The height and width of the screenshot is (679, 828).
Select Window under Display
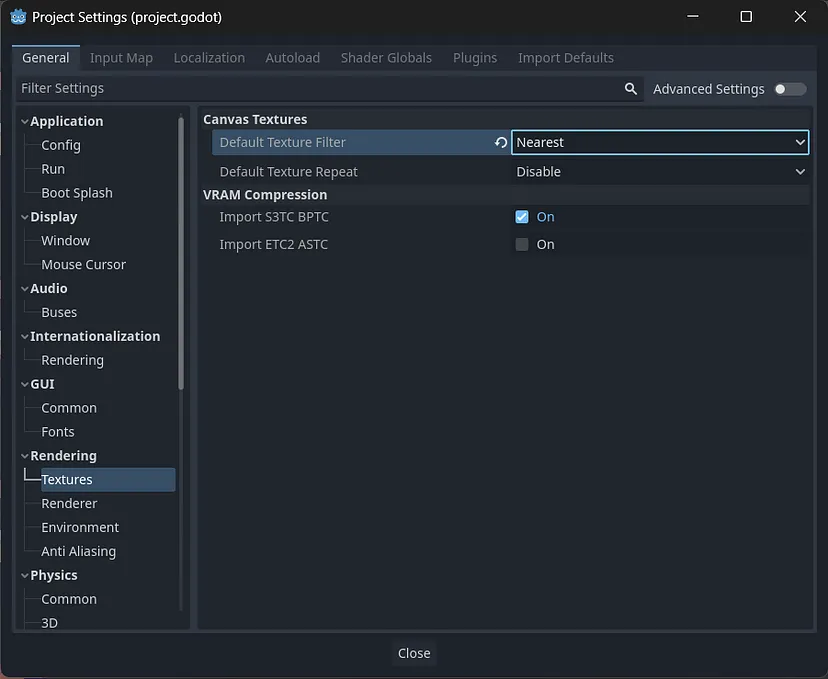[65, 241]
